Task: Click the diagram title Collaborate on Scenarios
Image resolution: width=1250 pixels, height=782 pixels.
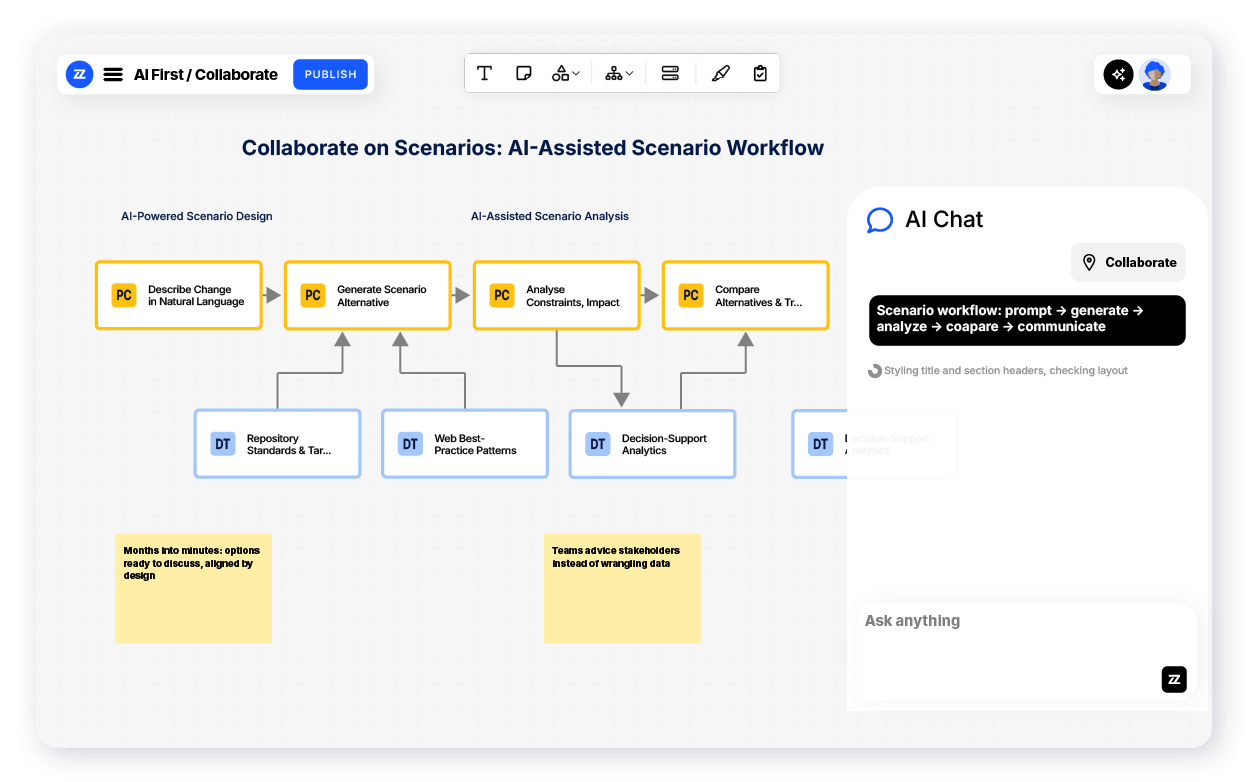Action: point(533,148)
